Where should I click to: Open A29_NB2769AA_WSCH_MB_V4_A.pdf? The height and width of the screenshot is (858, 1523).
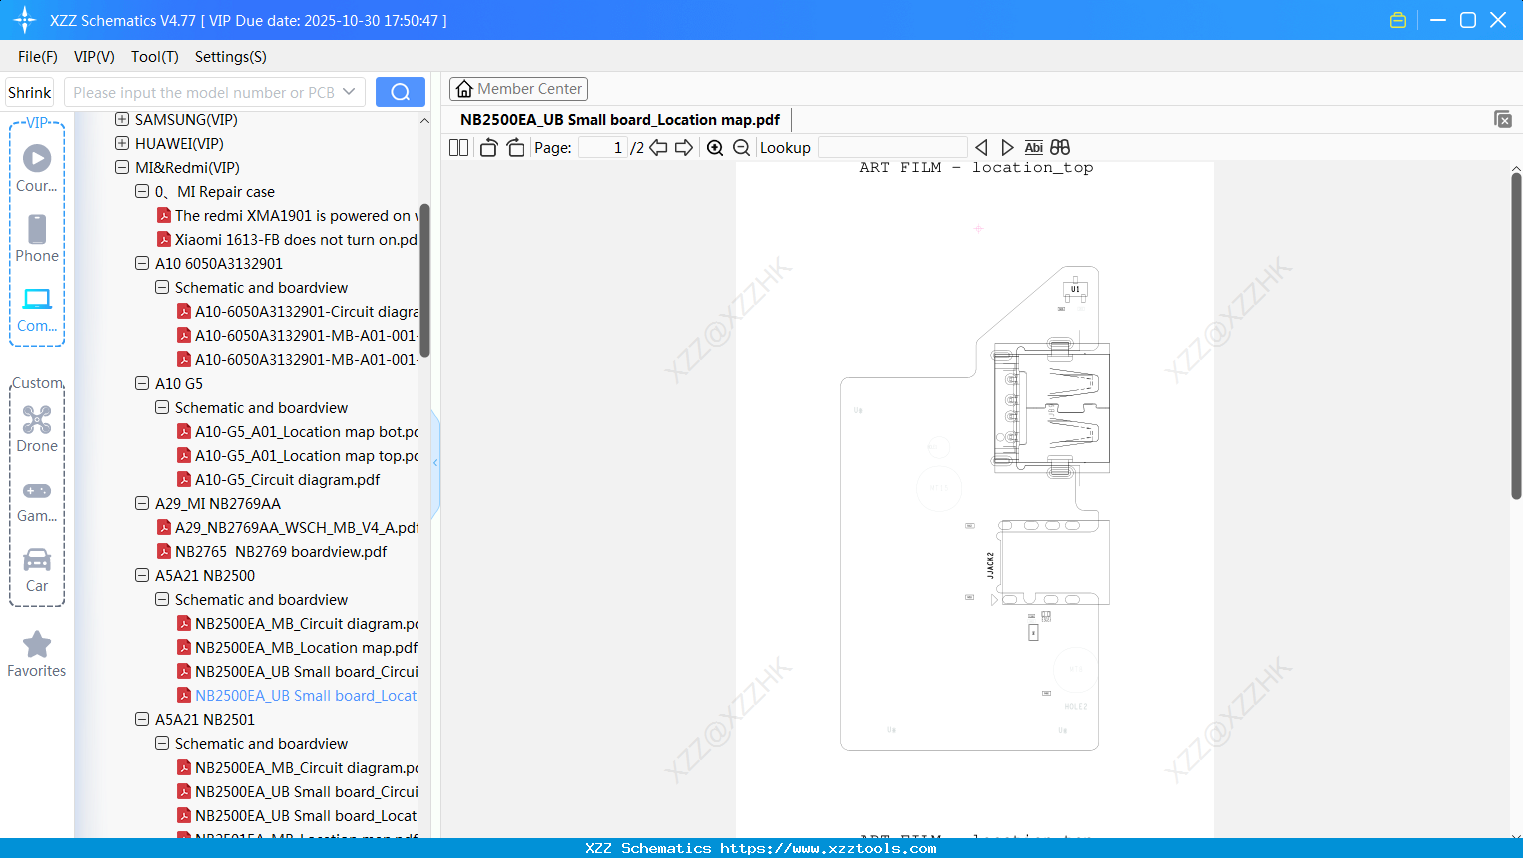[288, 528]
